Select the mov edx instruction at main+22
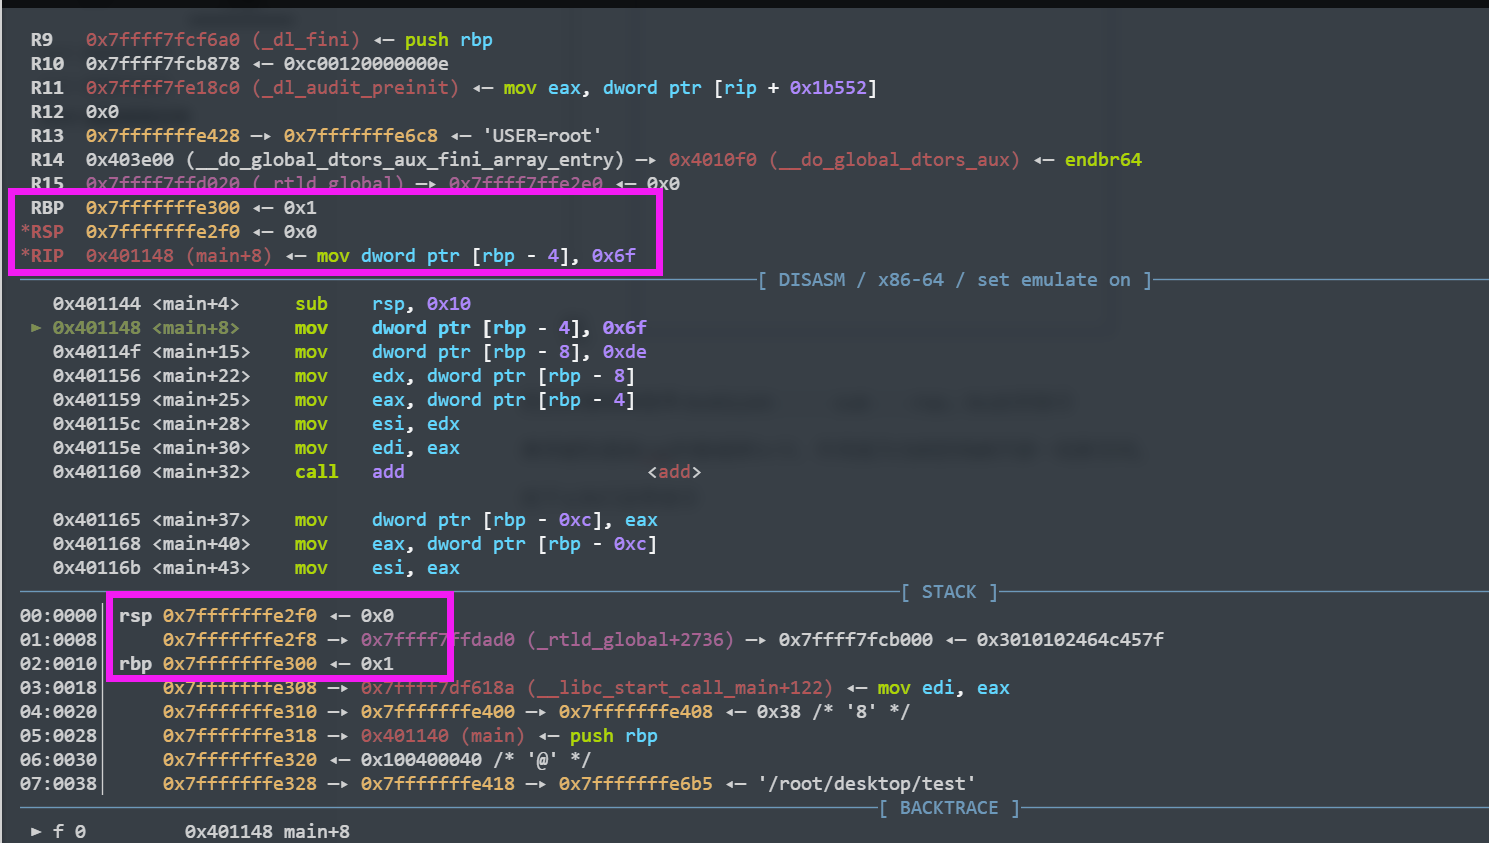 click(x=465, y=376)
